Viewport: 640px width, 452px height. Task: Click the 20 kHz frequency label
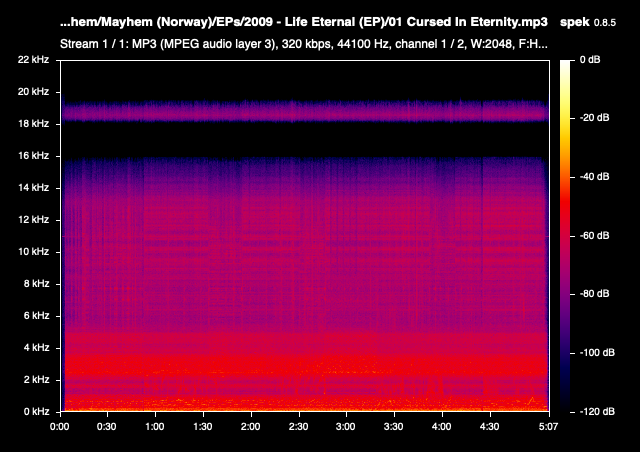click(33, 91)
